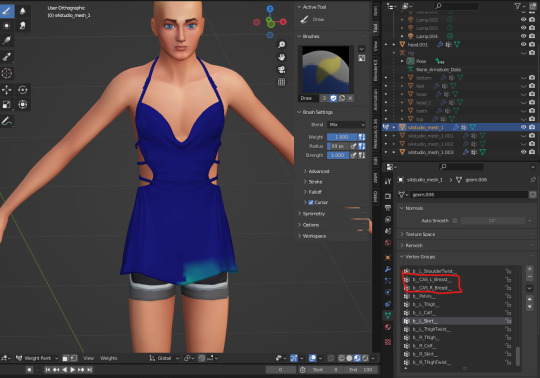
Task: Select the Rotate tool
Action: point(23,90)
